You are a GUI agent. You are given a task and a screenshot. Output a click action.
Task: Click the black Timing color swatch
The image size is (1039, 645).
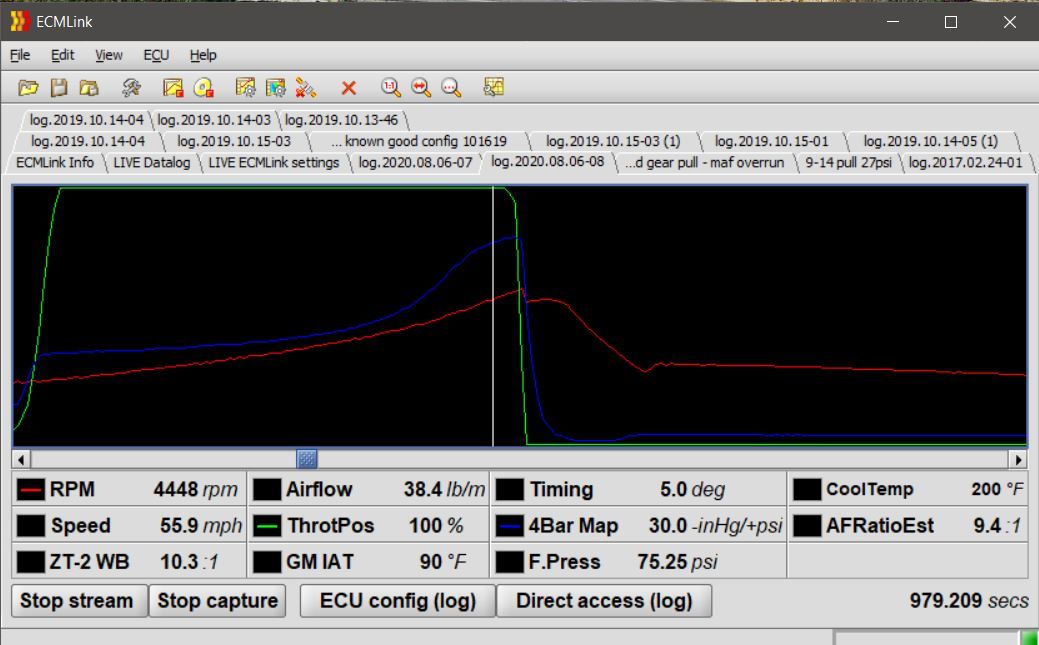coord(510,490)
